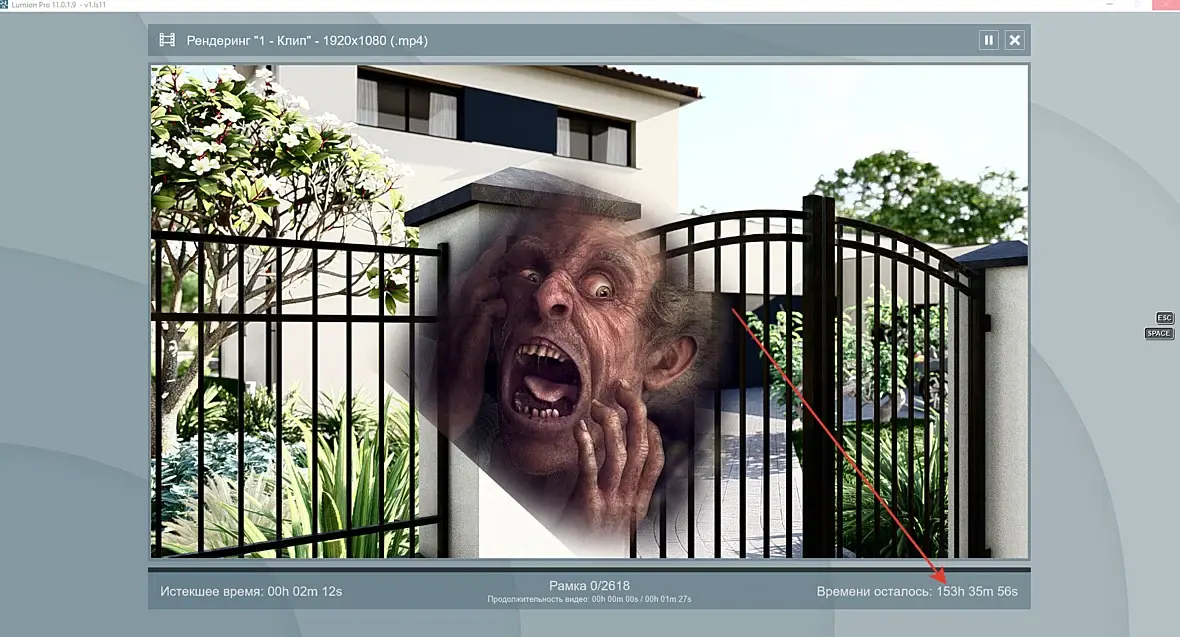Minimize the Lumion Pro window
Screen dimensions: 1180x637
(x=1109, y=5)
